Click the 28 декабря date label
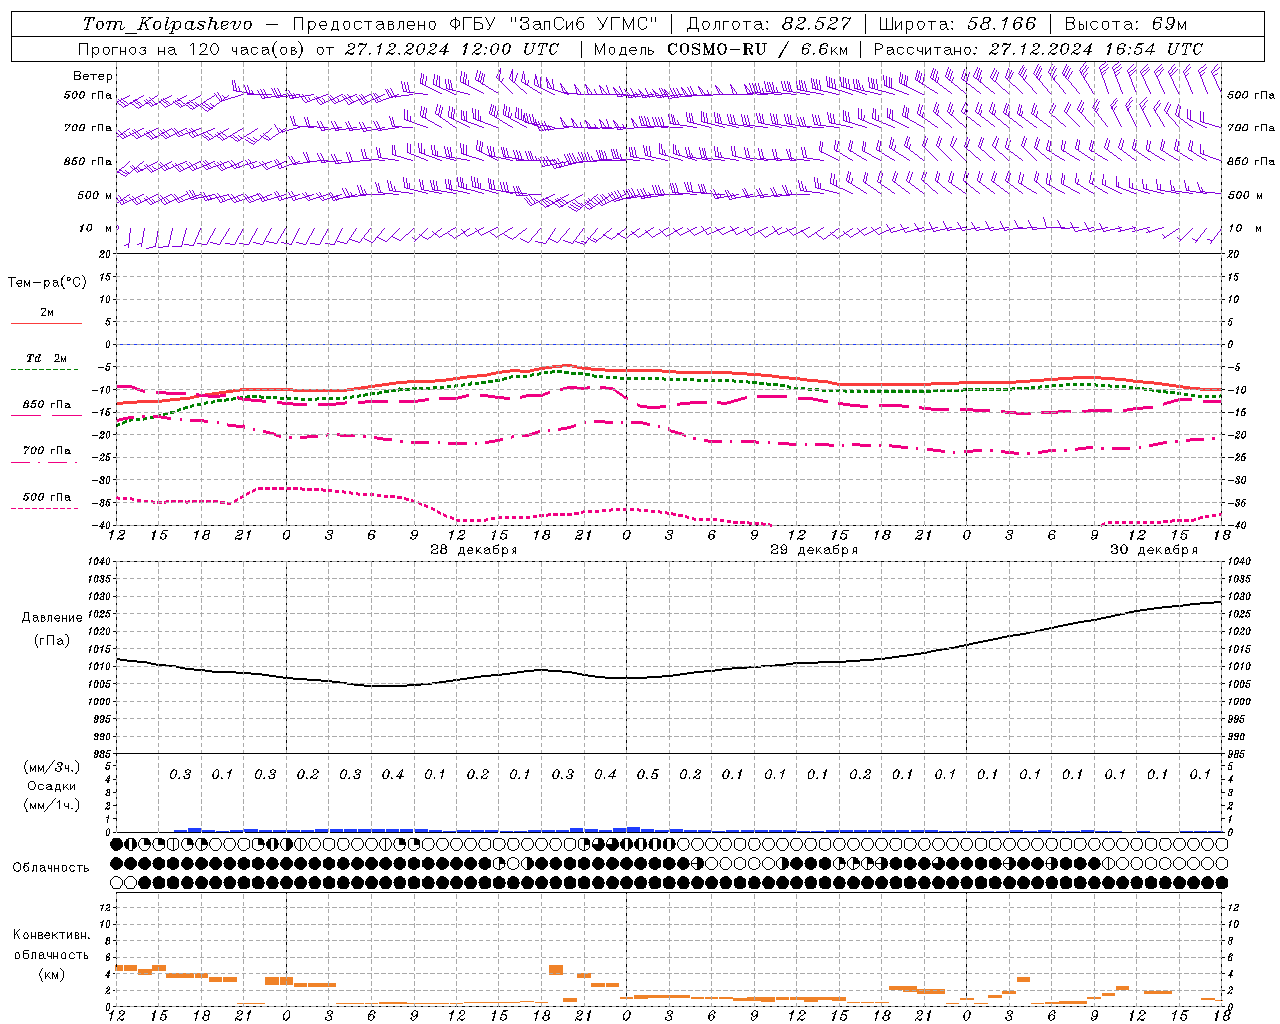Viewport: 1280px width, 1024px height. point(473,550)
